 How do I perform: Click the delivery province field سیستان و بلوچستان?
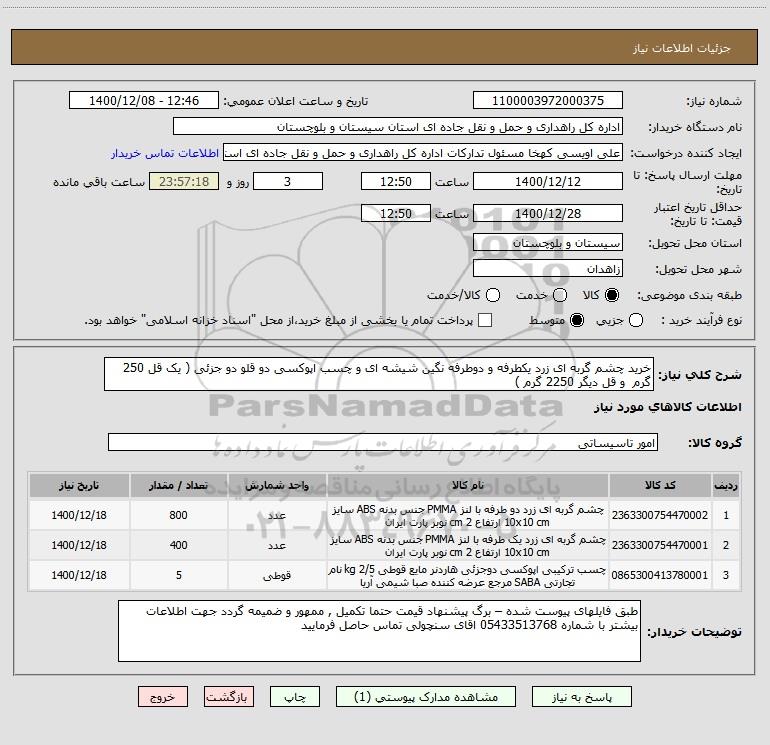point(548,243)
